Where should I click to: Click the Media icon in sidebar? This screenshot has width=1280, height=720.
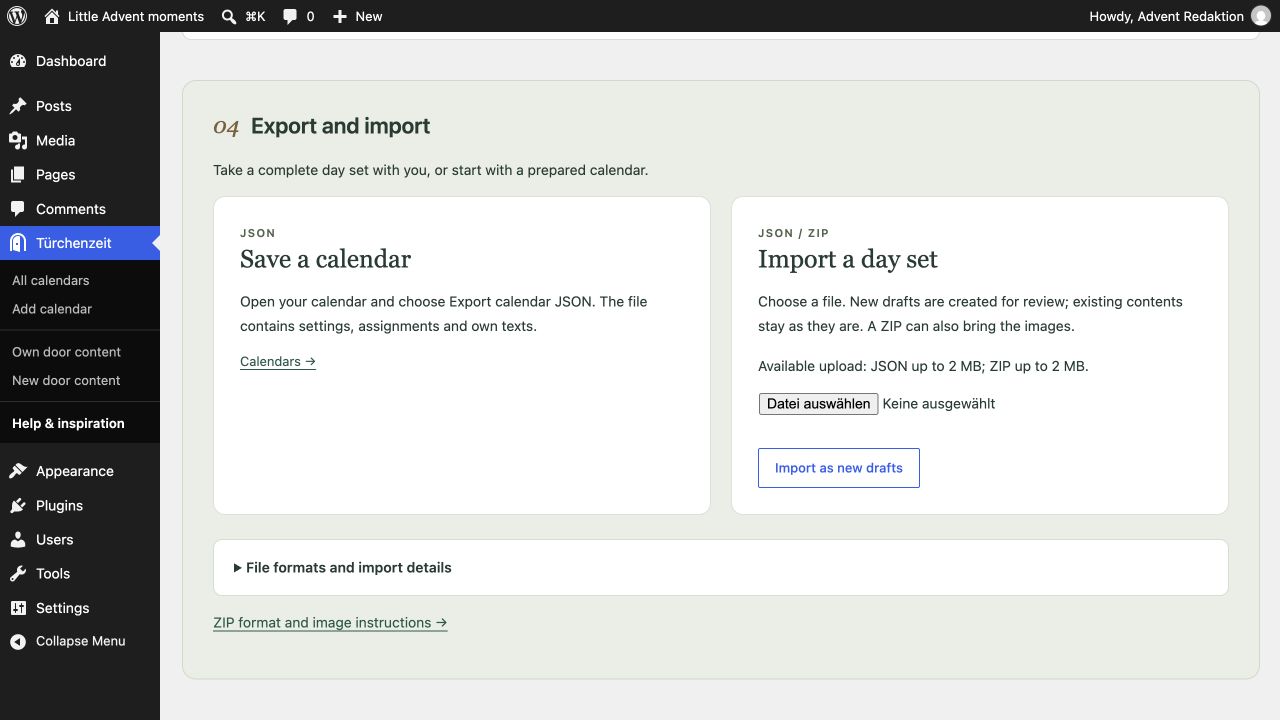18,140
